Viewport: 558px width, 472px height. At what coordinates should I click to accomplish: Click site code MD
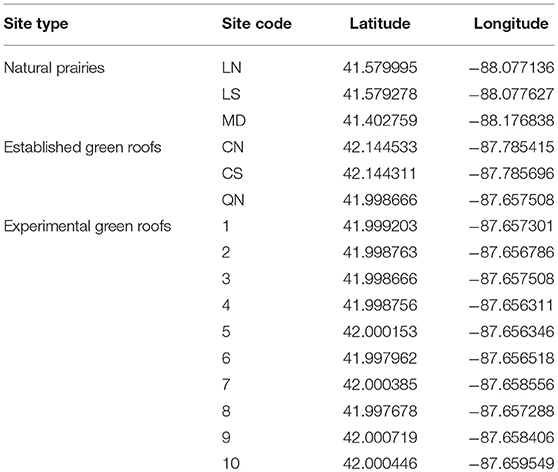[x=234, y=120]
